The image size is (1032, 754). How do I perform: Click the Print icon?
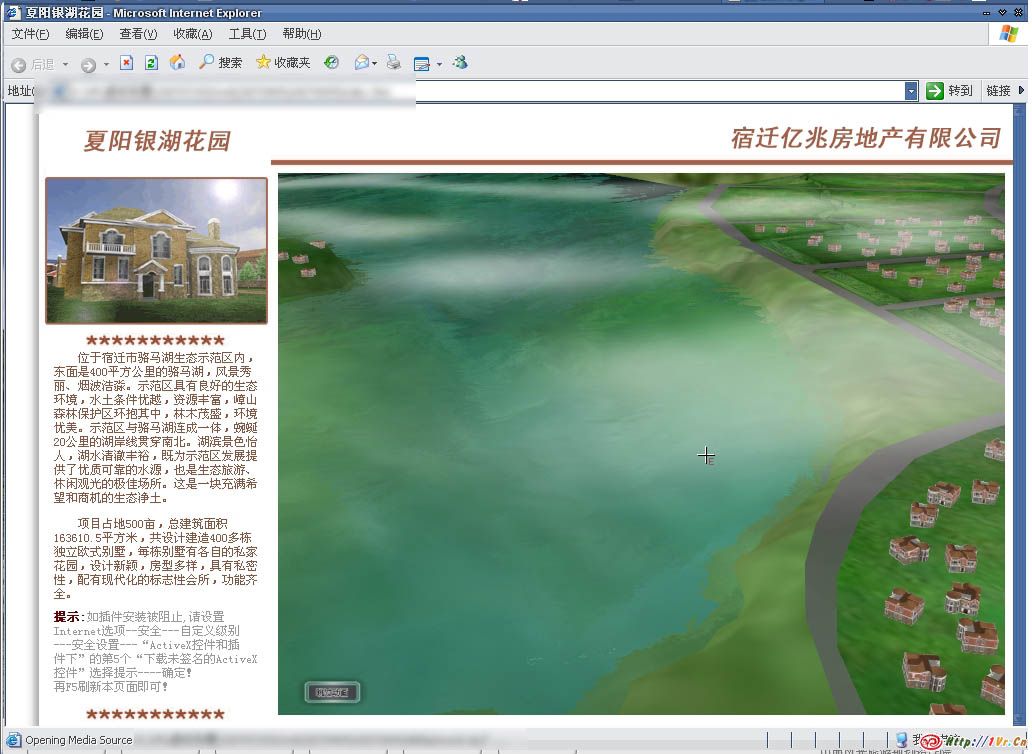coord(394,63)
